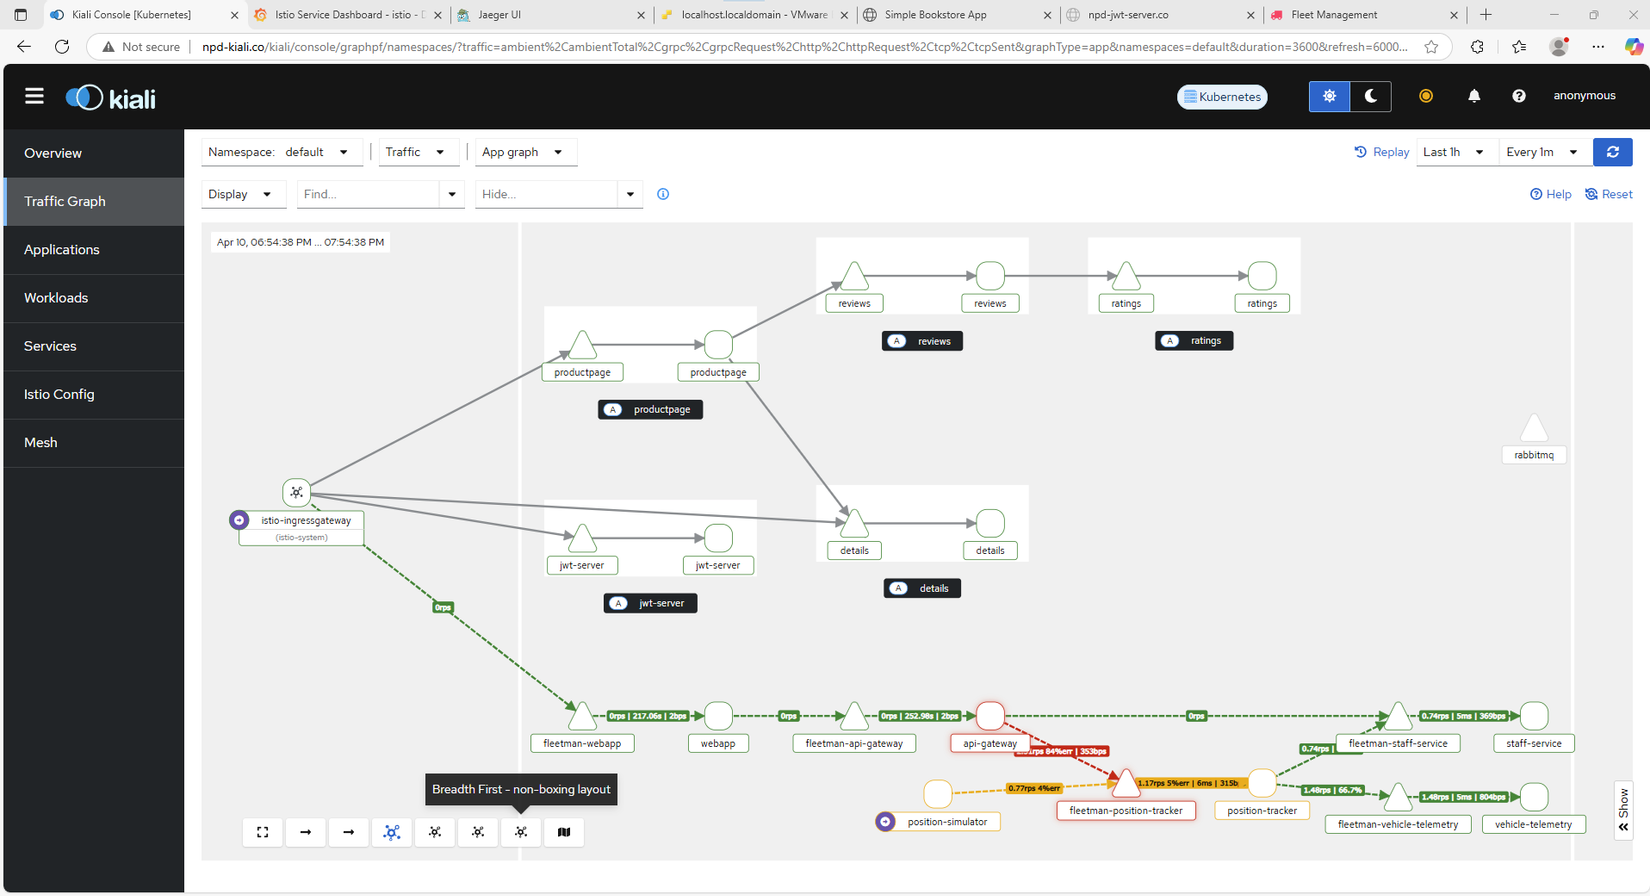Click the info icon beside Hide field
1650x896 pixels.
pyautogui.click(x=663, y=194)
